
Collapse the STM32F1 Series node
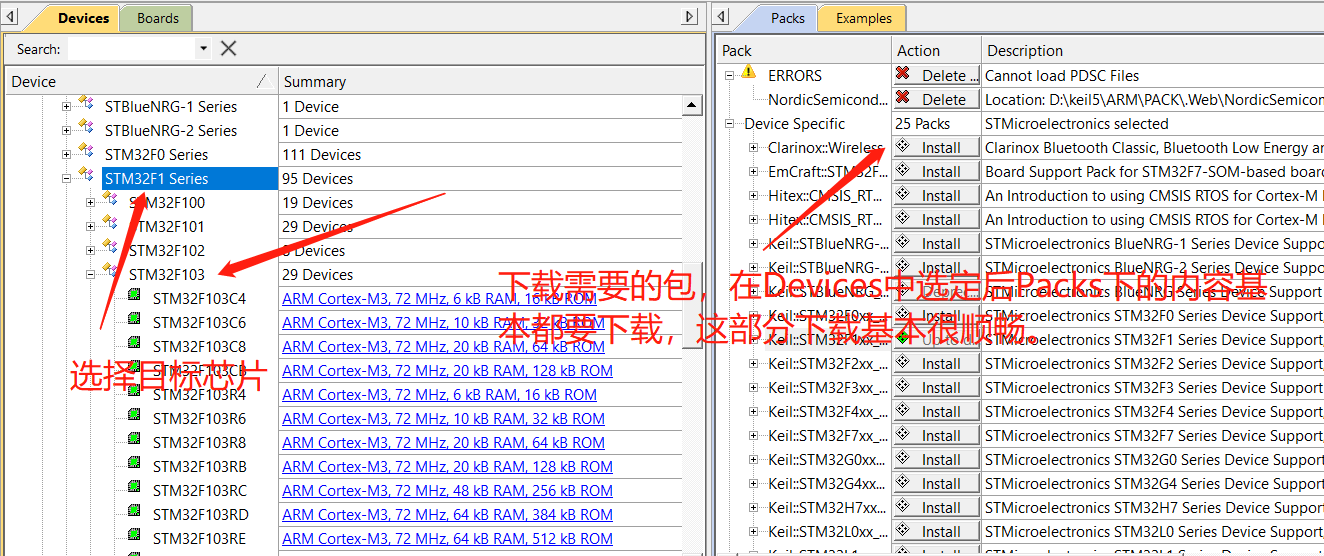(66, 178)
